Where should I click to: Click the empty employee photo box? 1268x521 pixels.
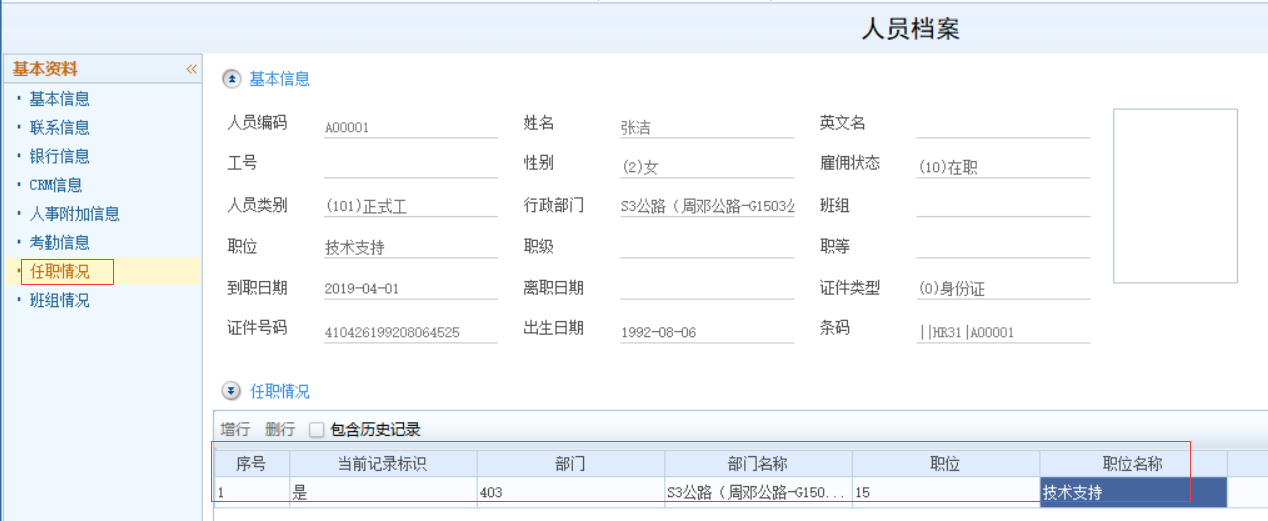pos(1175,196)
